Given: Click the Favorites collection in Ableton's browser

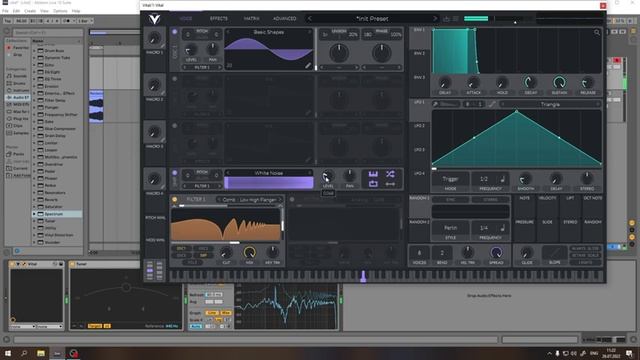Looking at the screenshot, I should click(x=18, y=47).
